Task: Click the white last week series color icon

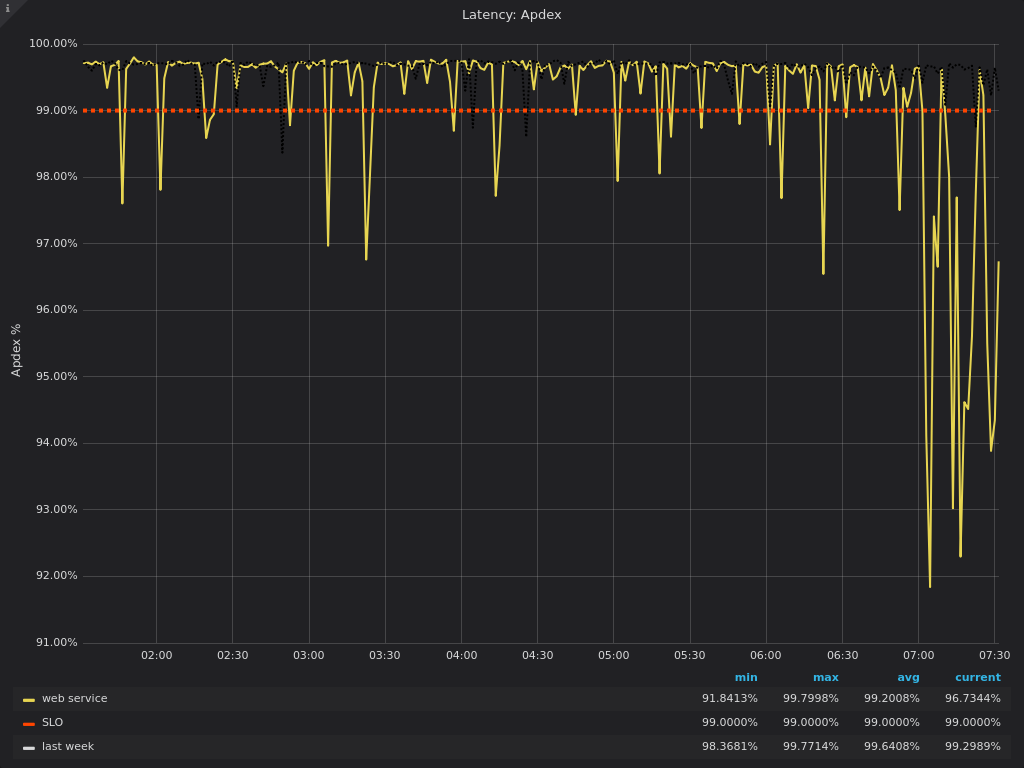Action: click(x=29, y=748)
